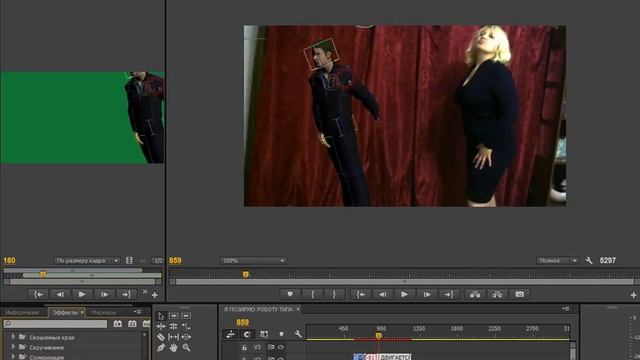
Task: Expand 'Скручивание' effects folder
Action: point(13,347)
